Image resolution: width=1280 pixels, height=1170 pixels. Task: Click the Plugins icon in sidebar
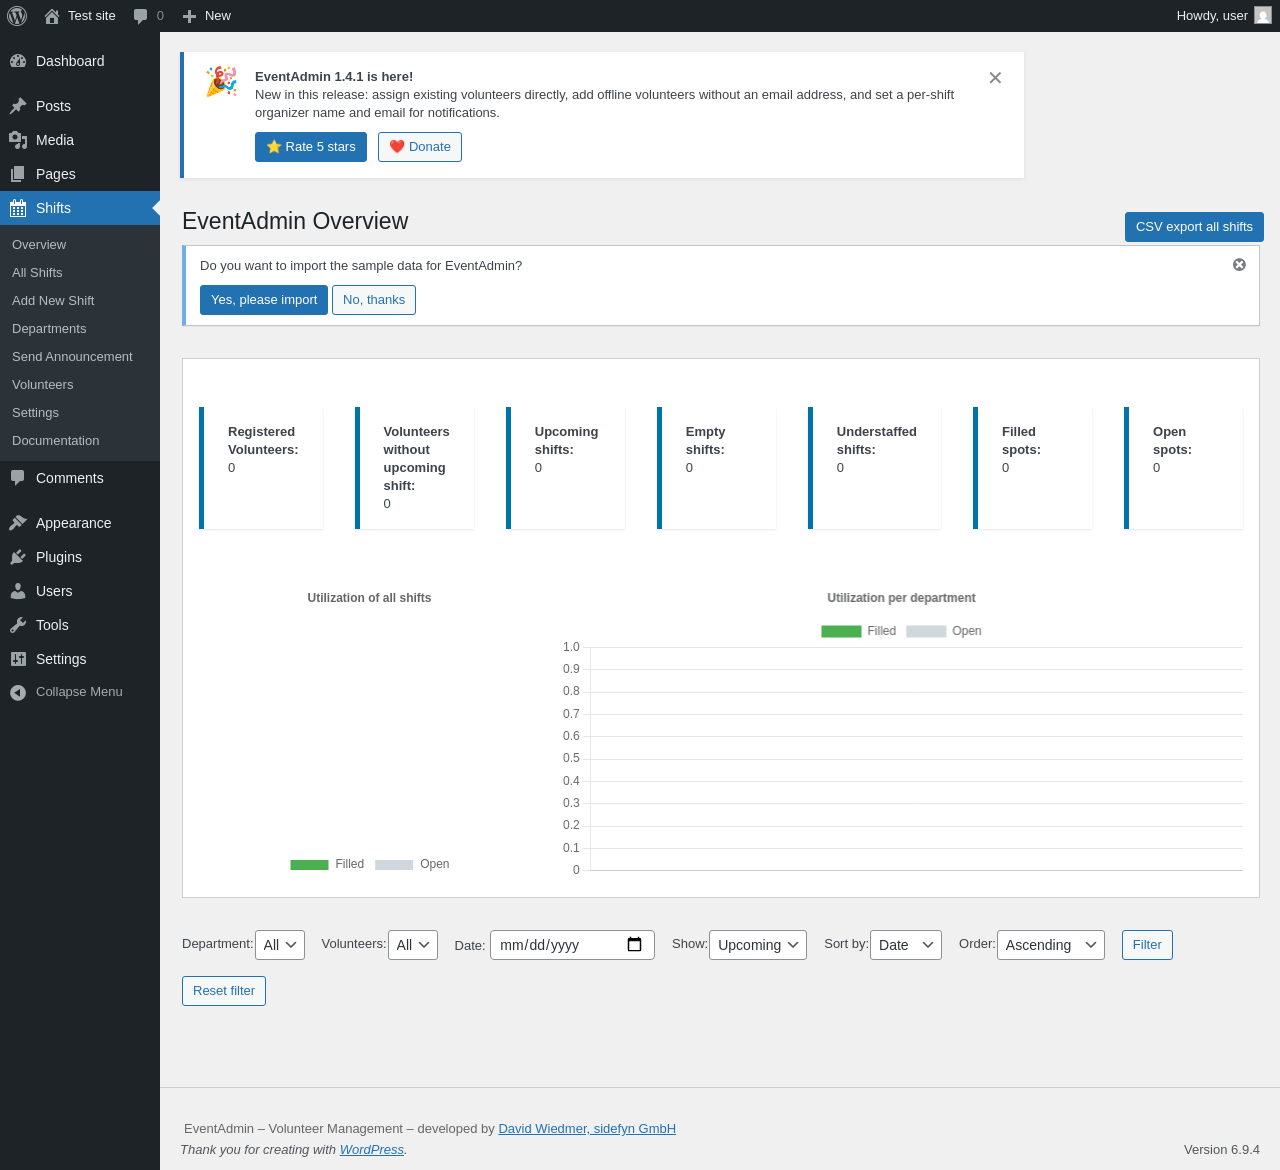coord(18,557)
